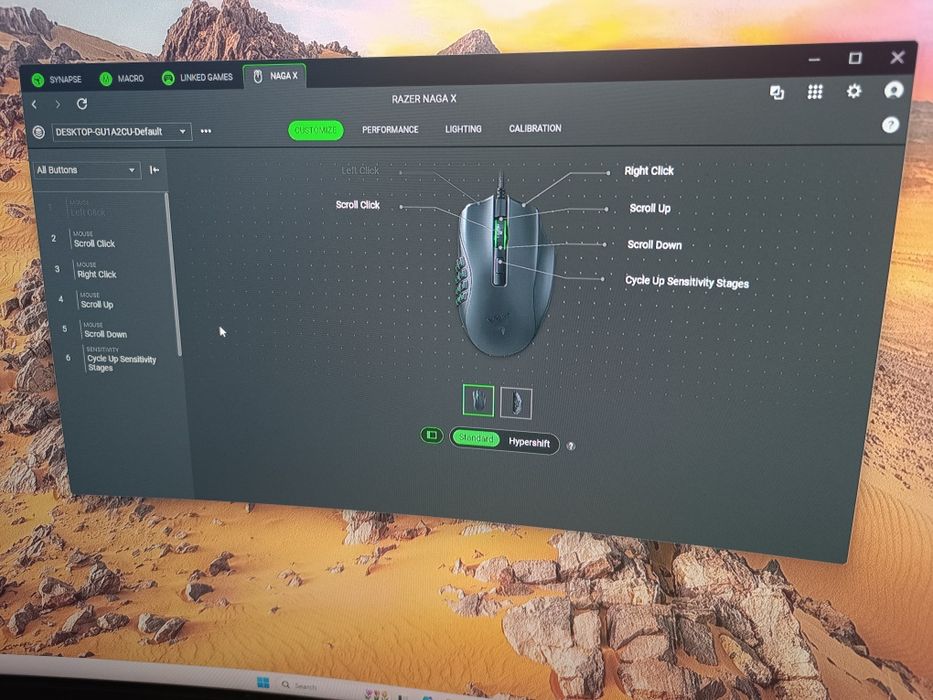The height and width of the screenshot is (700, 933).
Task: Toggle the sidebar layout icon near Standard
Action: (x=432, y=435)
